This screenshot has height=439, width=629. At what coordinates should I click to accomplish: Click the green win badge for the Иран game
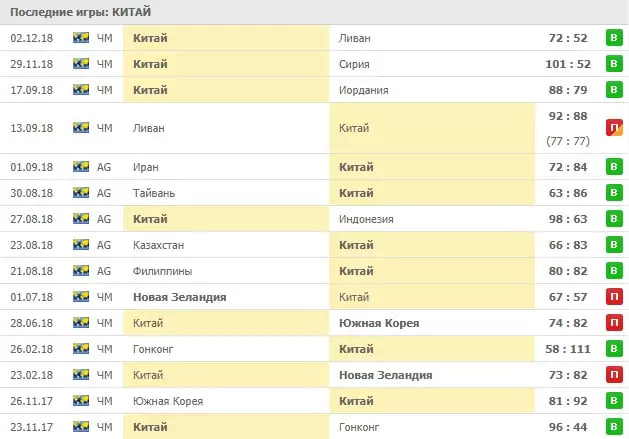[x=614, y=167]
